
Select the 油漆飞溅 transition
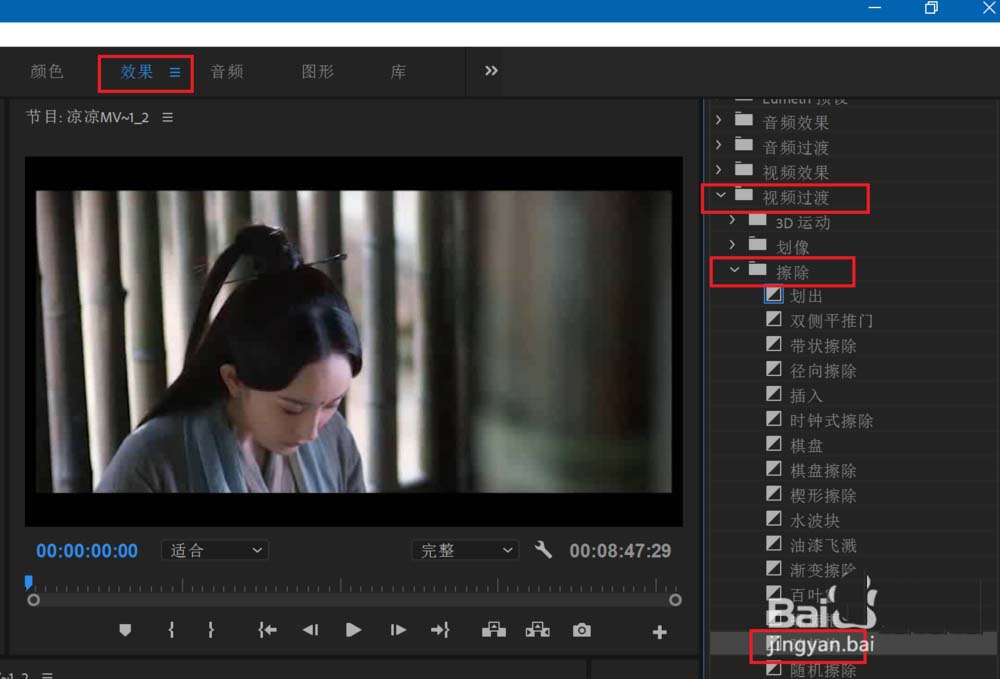(x=823, y=545)
